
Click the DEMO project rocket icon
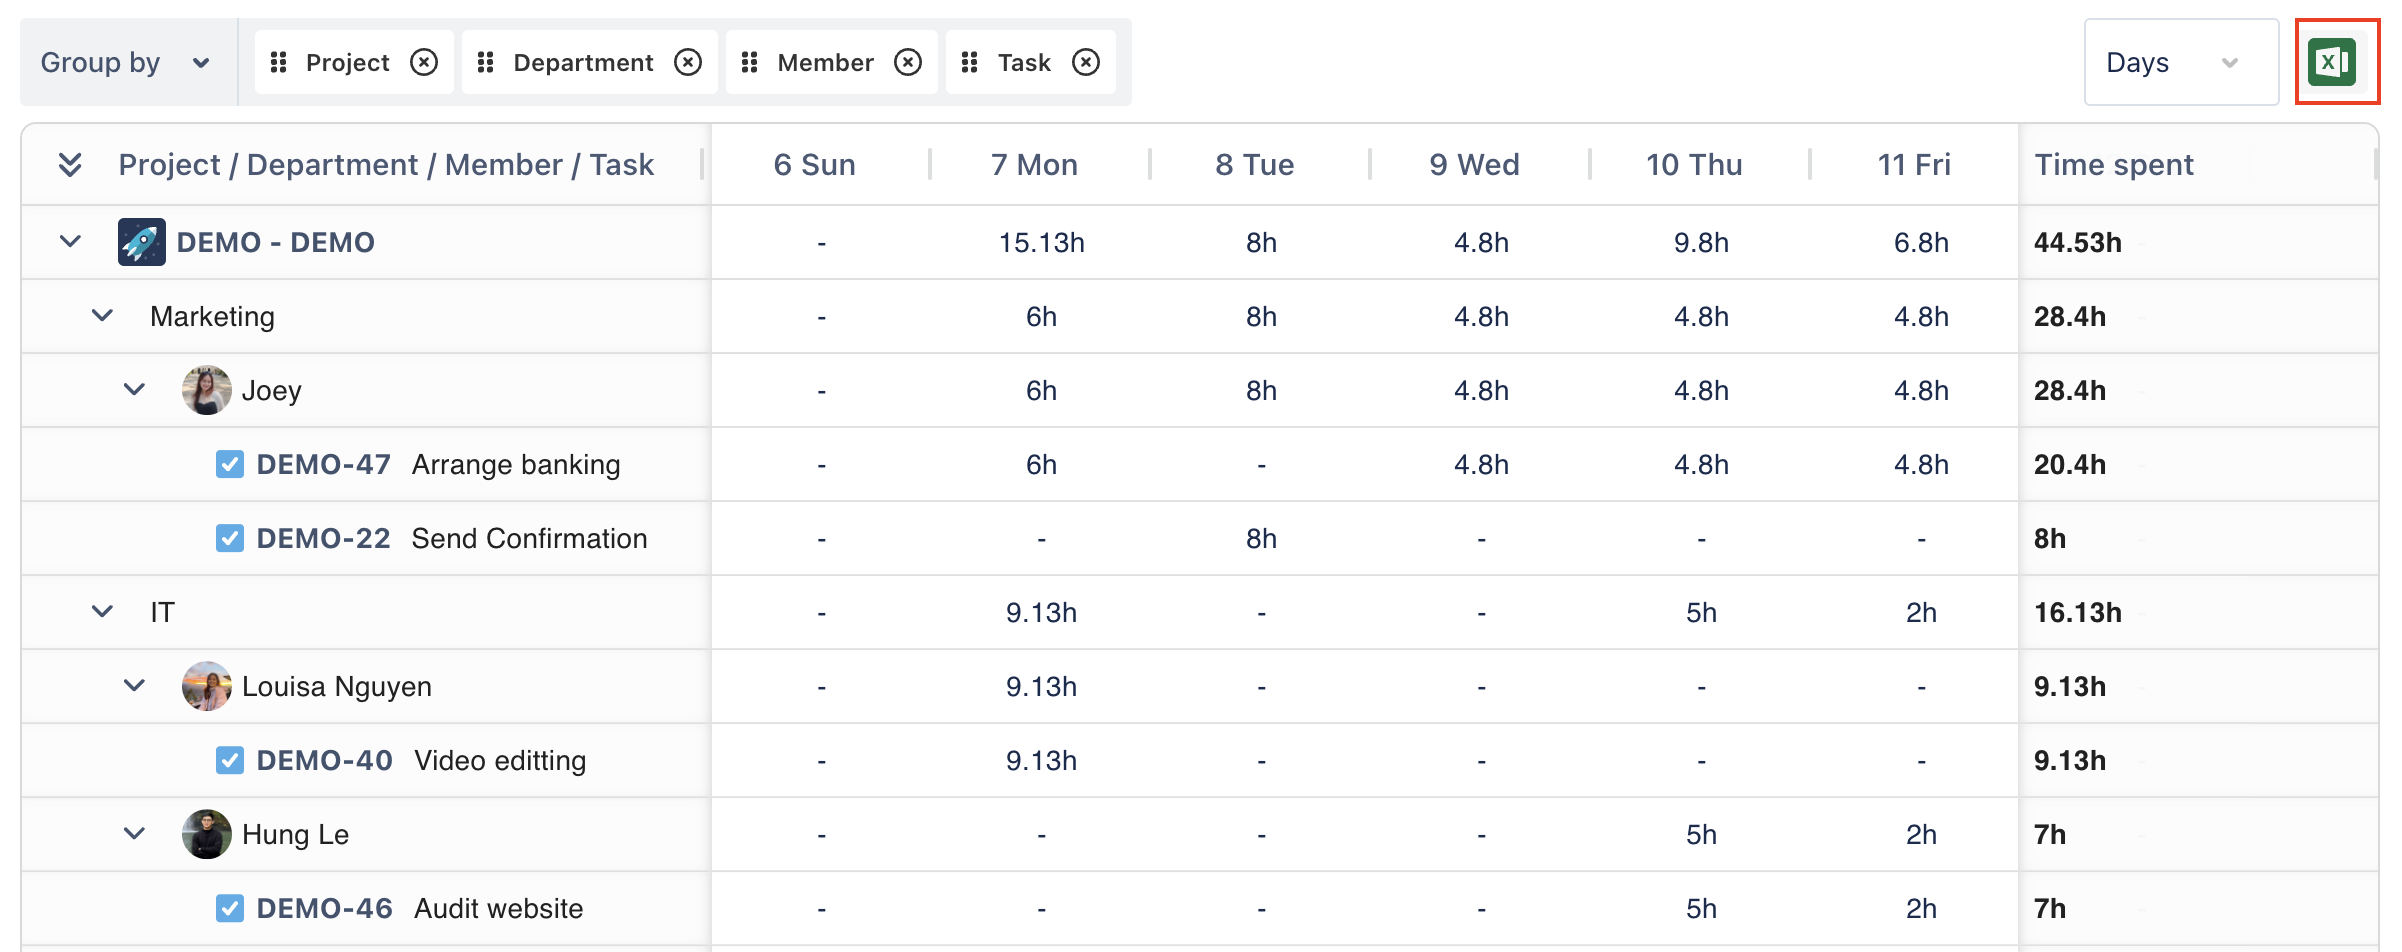tap(141, 242)
